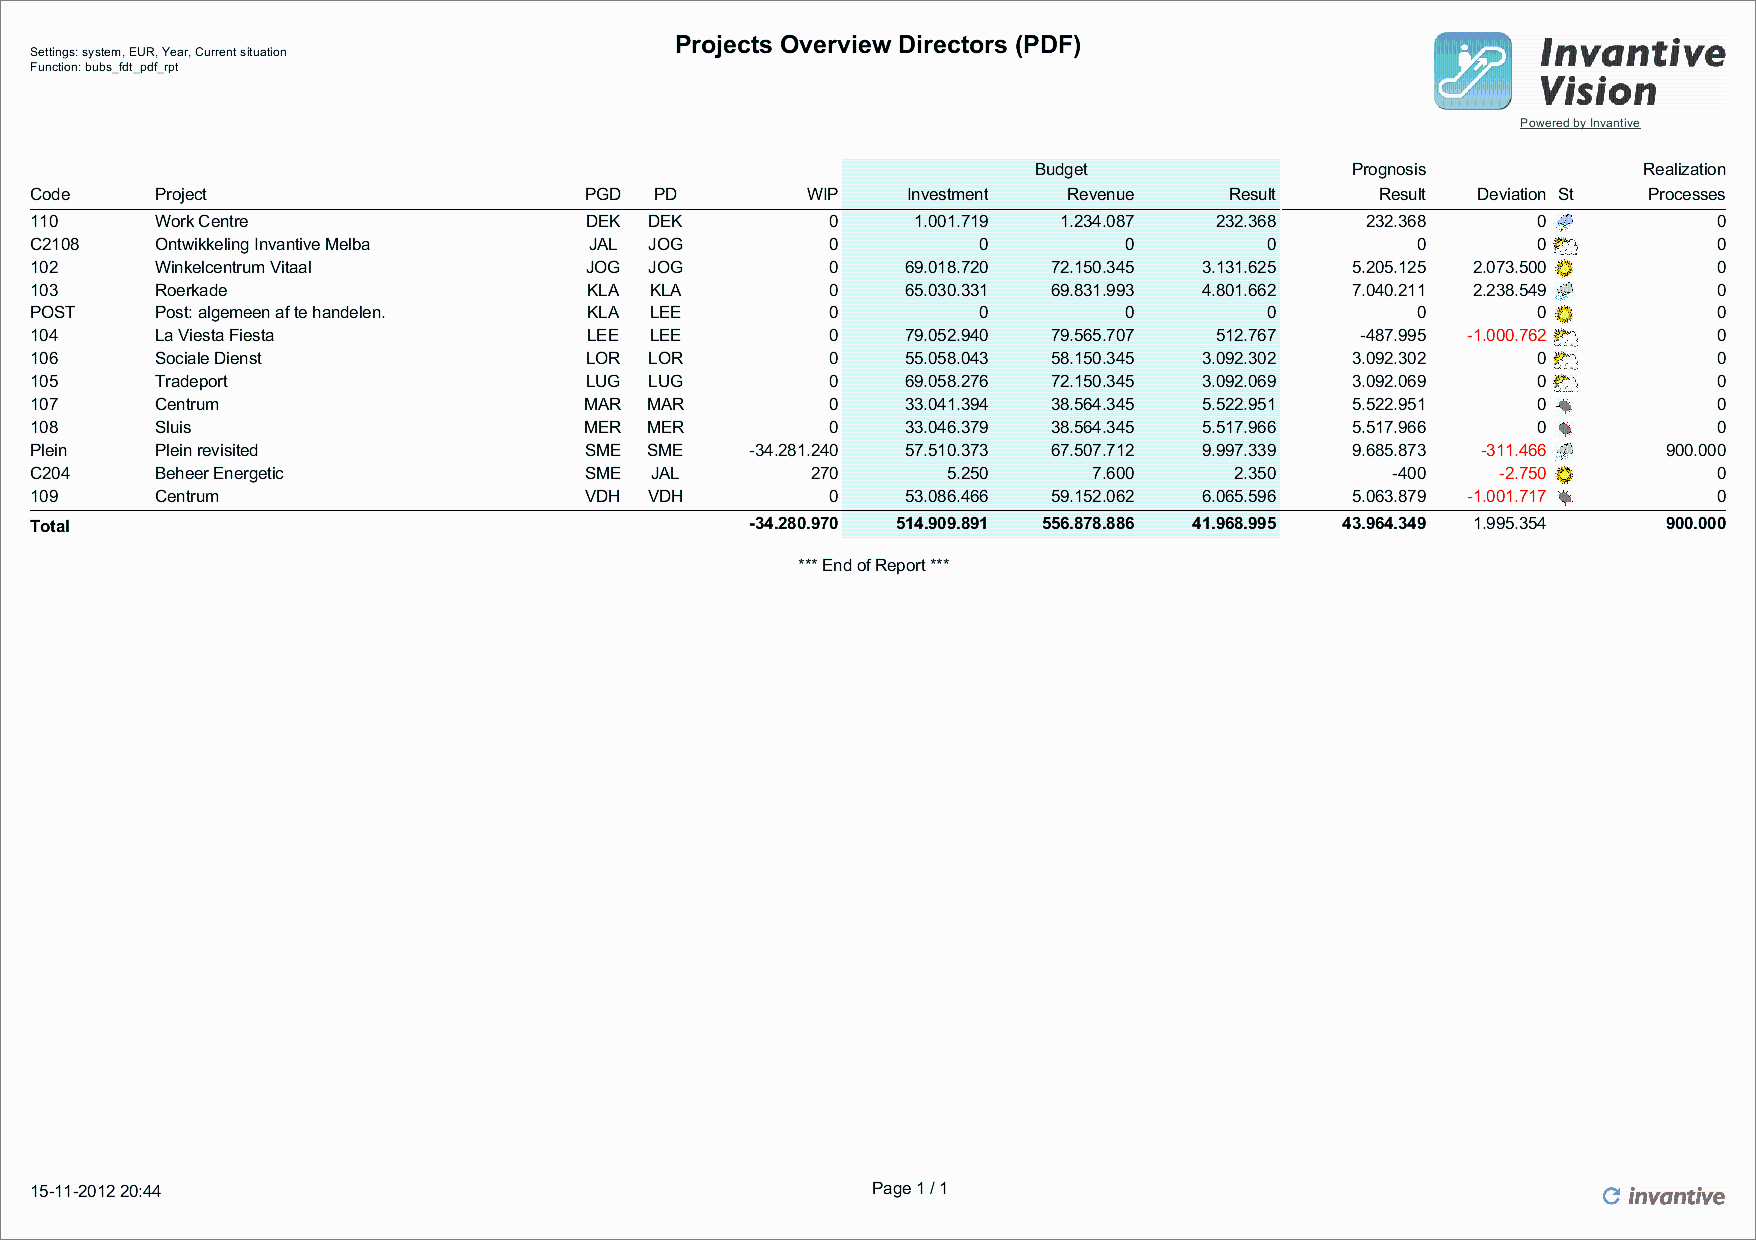Click the partly cloudy icon for Tradeport

[x=1565, y=381]
